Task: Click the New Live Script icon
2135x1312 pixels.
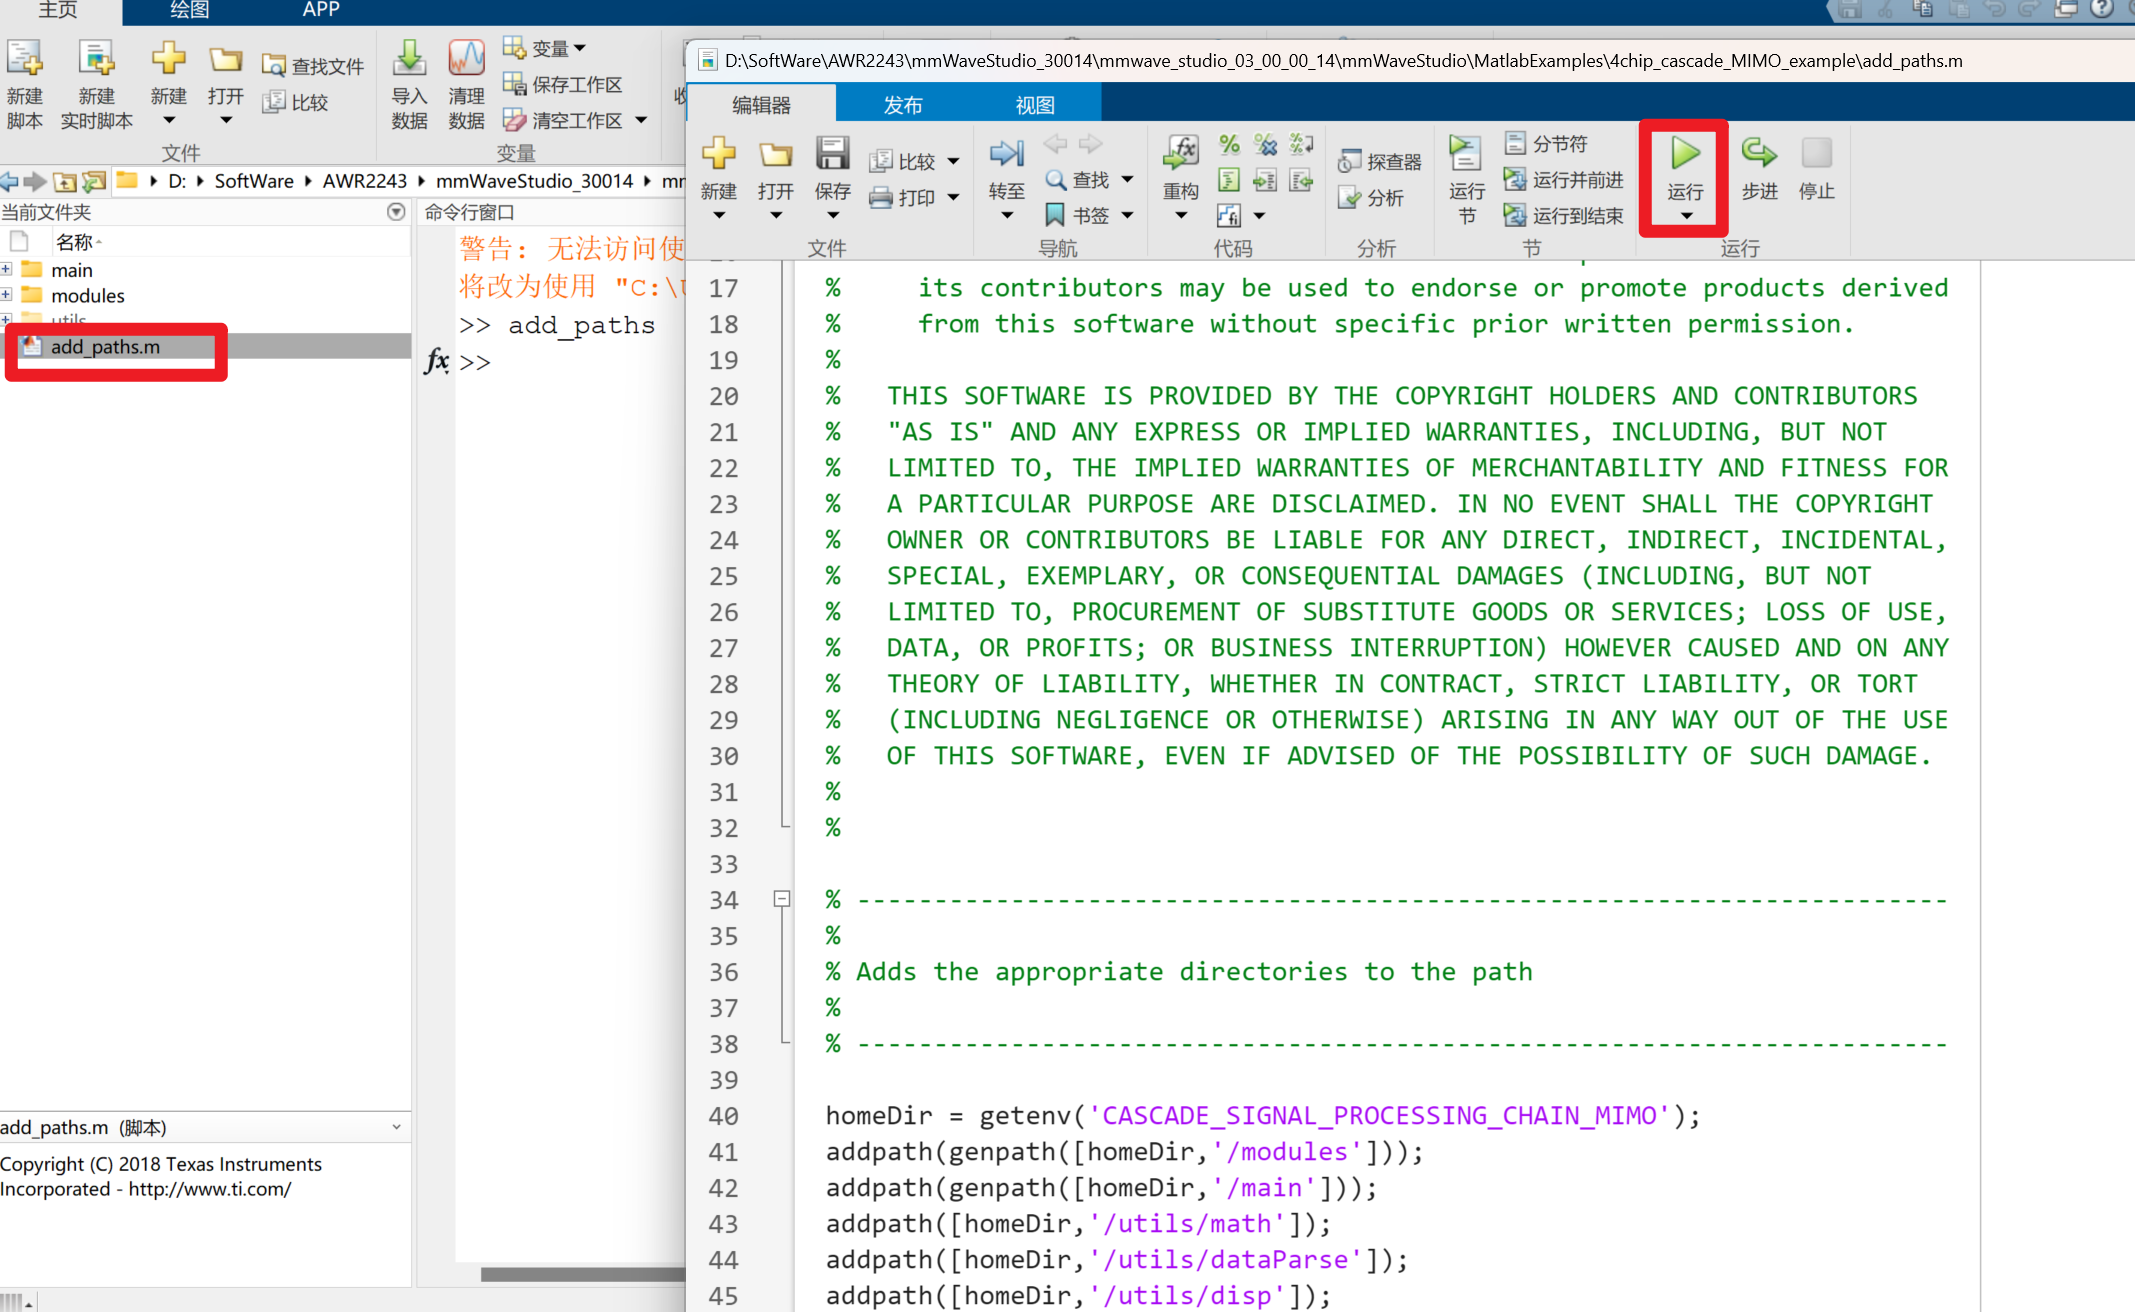Action: click(x=96, y=60)
